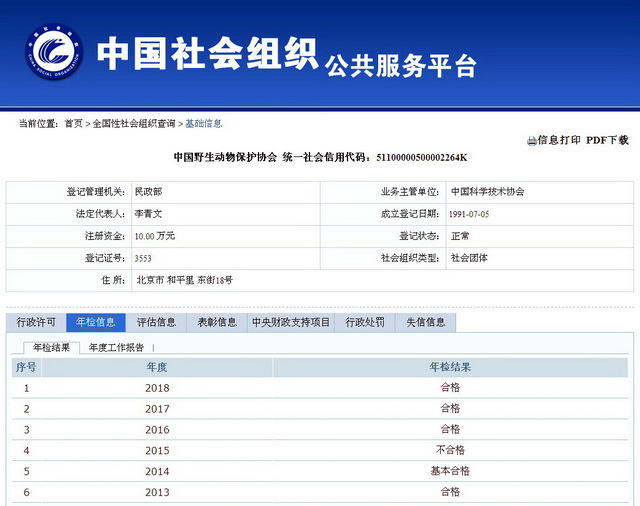Image resolution: width=640 pixels, height=506 pixels.
Task: Open 全国性社会组织查询 breadcrumb link
Action: point(134,123)
